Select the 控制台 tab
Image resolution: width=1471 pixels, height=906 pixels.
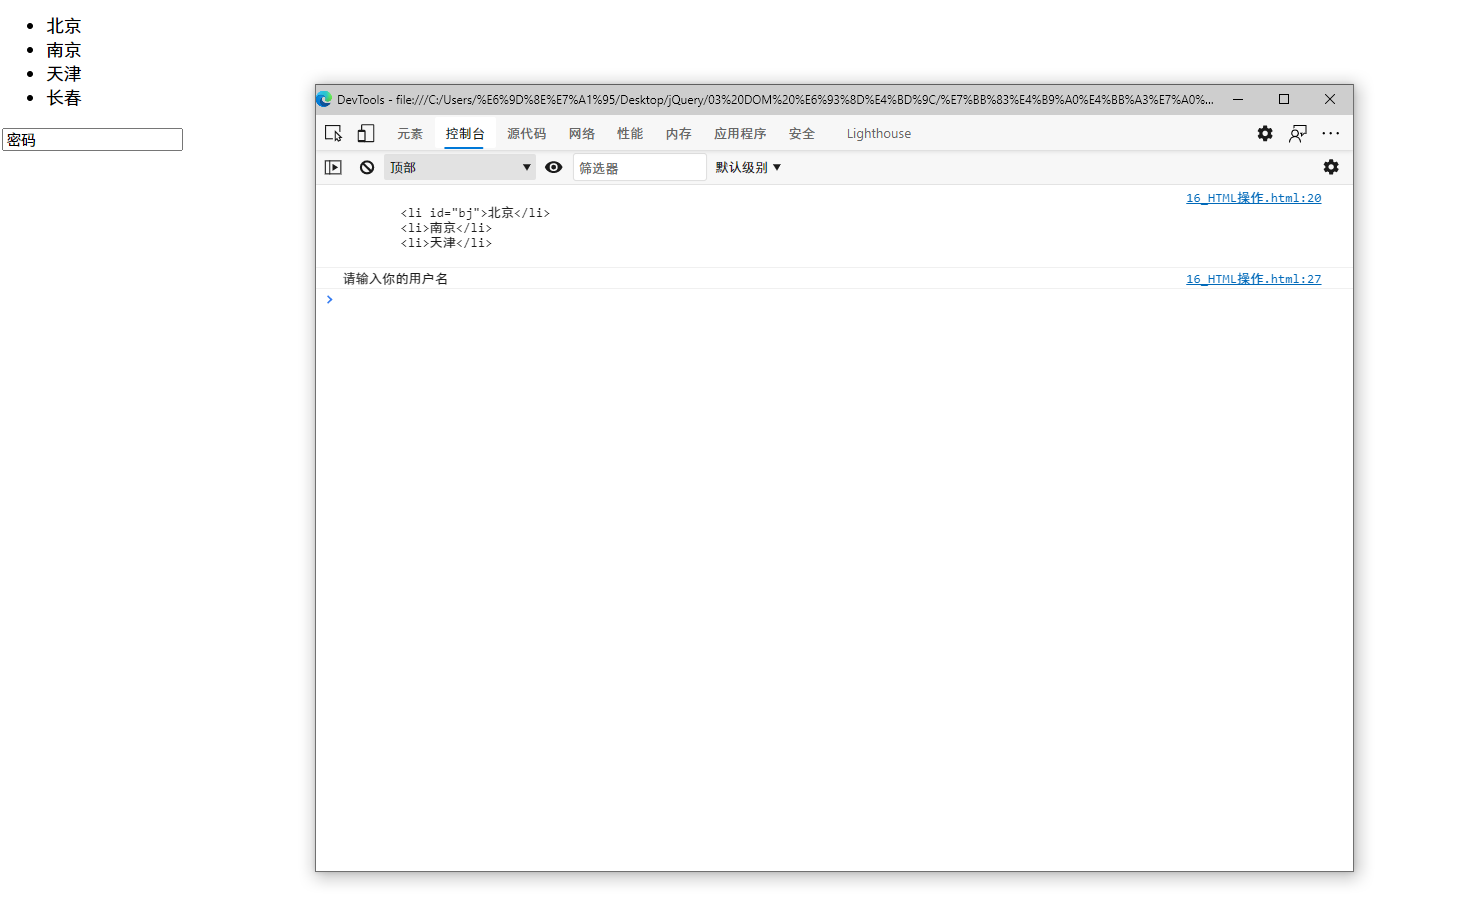[x=465, y=133]
